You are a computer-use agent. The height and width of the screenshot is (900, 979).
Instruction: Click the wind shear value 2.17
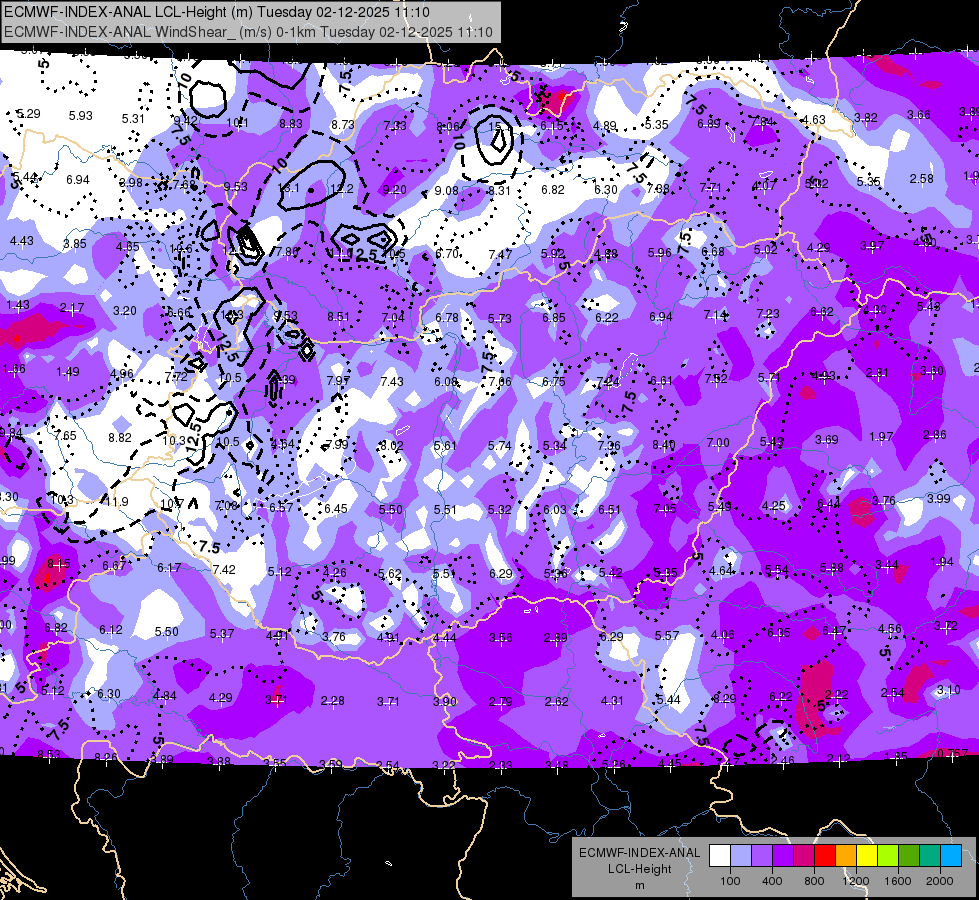pos(72,308)
